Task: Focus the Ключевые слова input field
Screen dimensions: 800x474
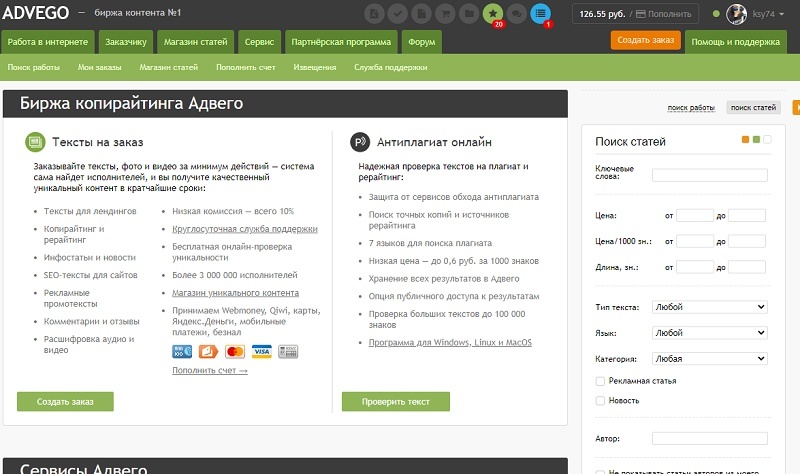Action: point(710,175)
